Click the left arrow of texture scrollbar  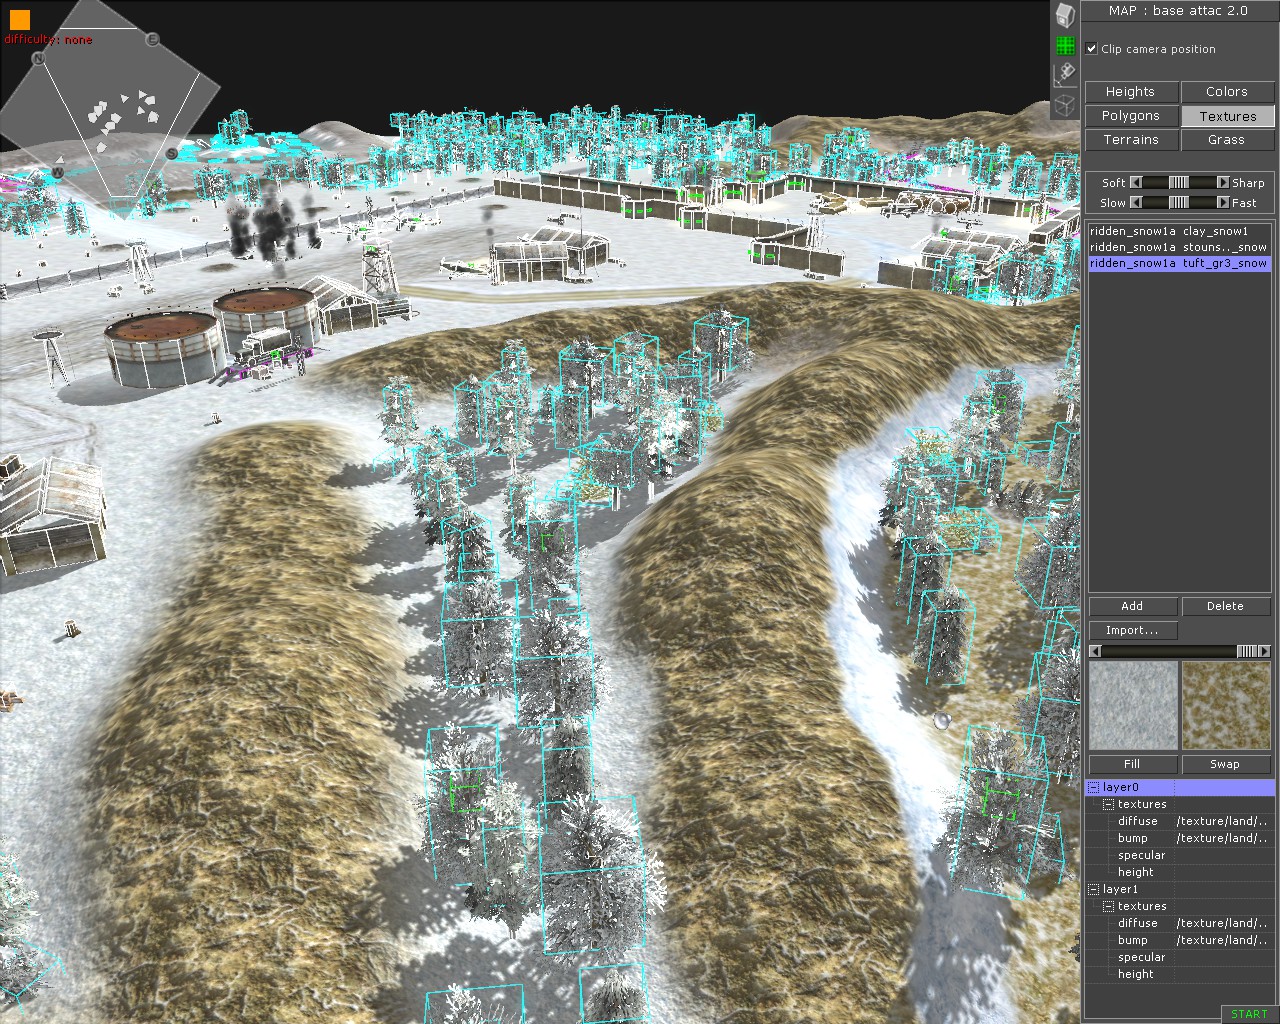tap(1095, 651)
